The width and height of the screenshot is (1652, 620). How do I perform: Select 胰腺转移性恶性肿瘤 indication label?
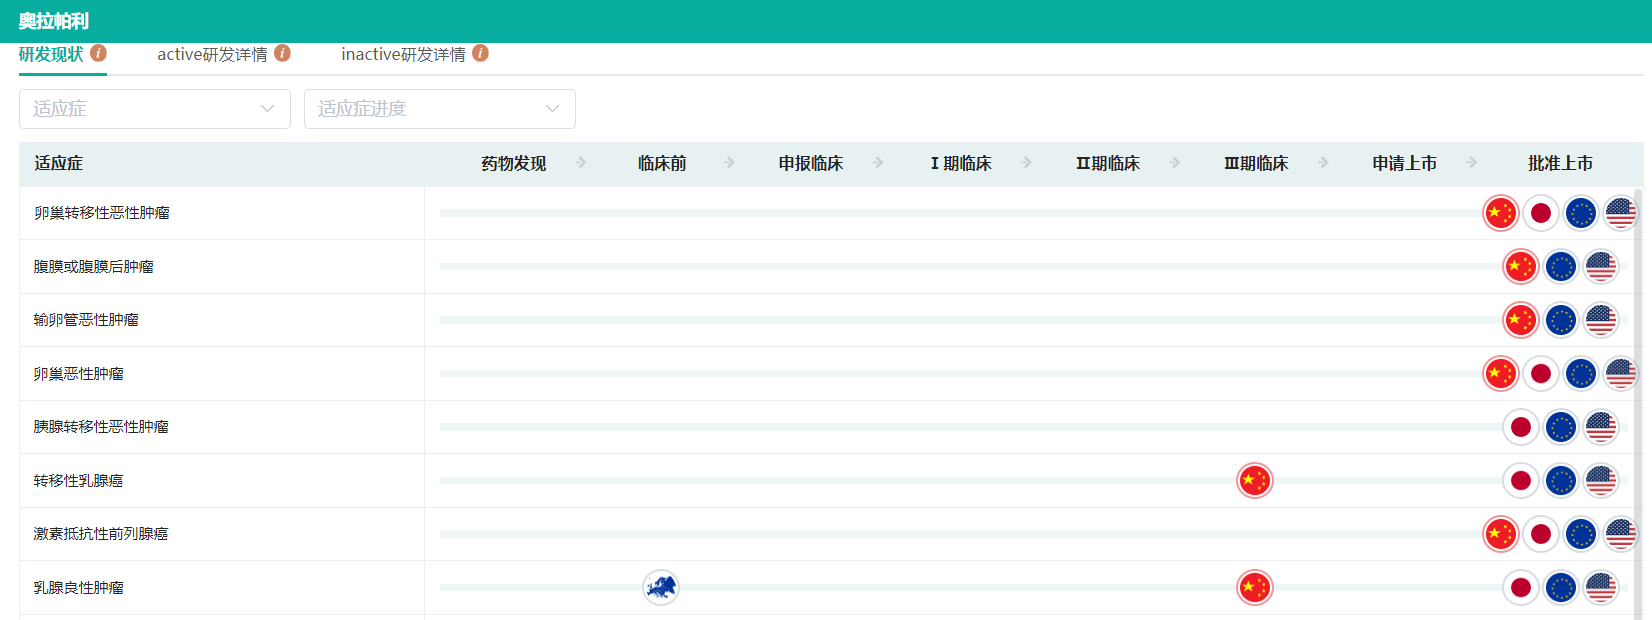click(101, 427)
